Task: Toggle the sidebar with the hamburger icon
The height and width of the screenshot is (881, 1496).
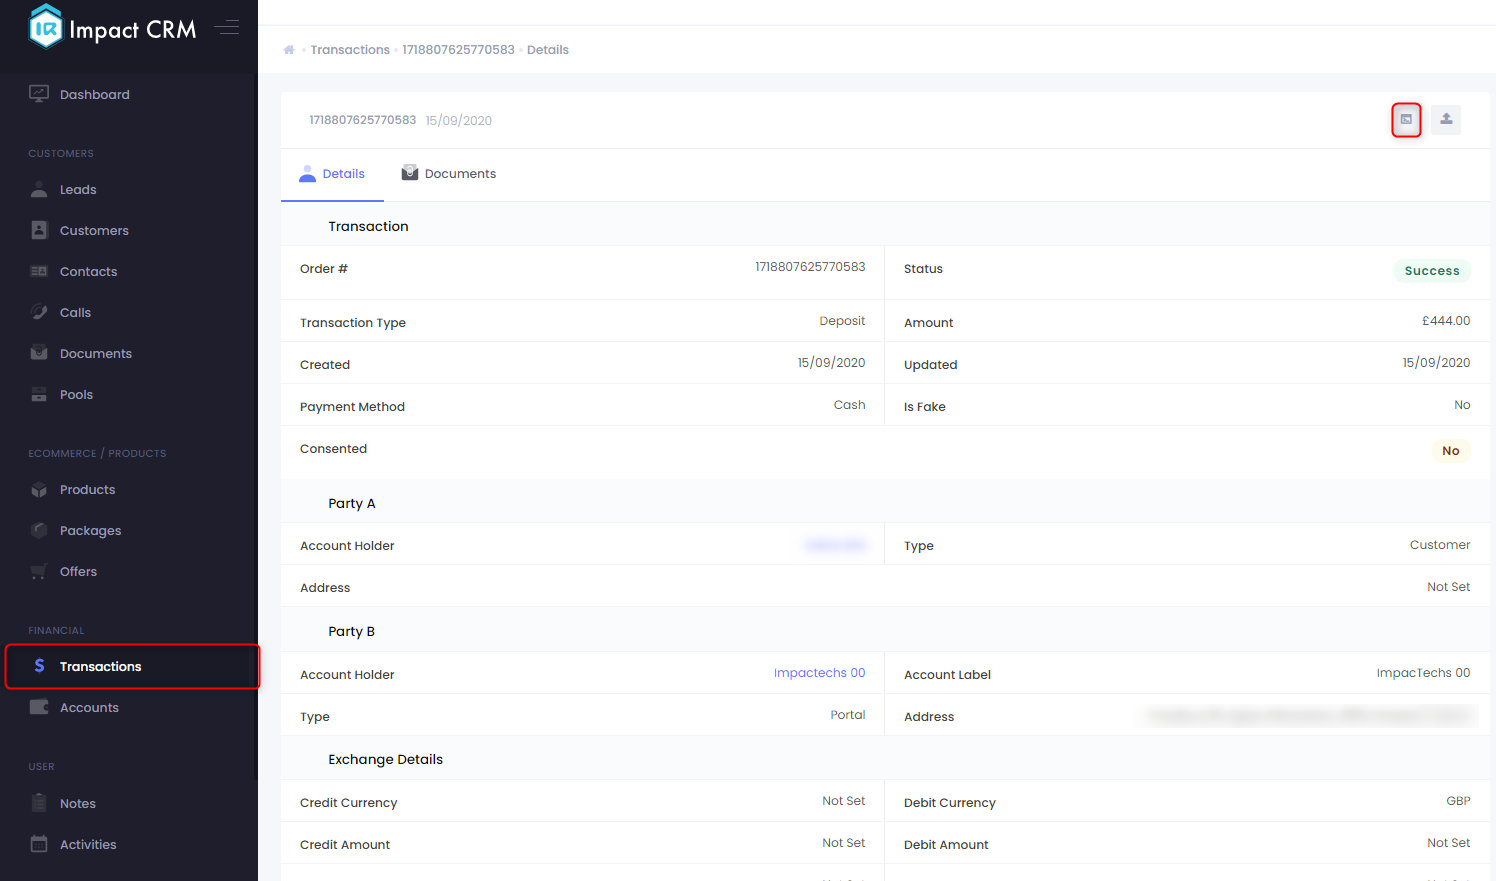Action: tap(227, 28)
